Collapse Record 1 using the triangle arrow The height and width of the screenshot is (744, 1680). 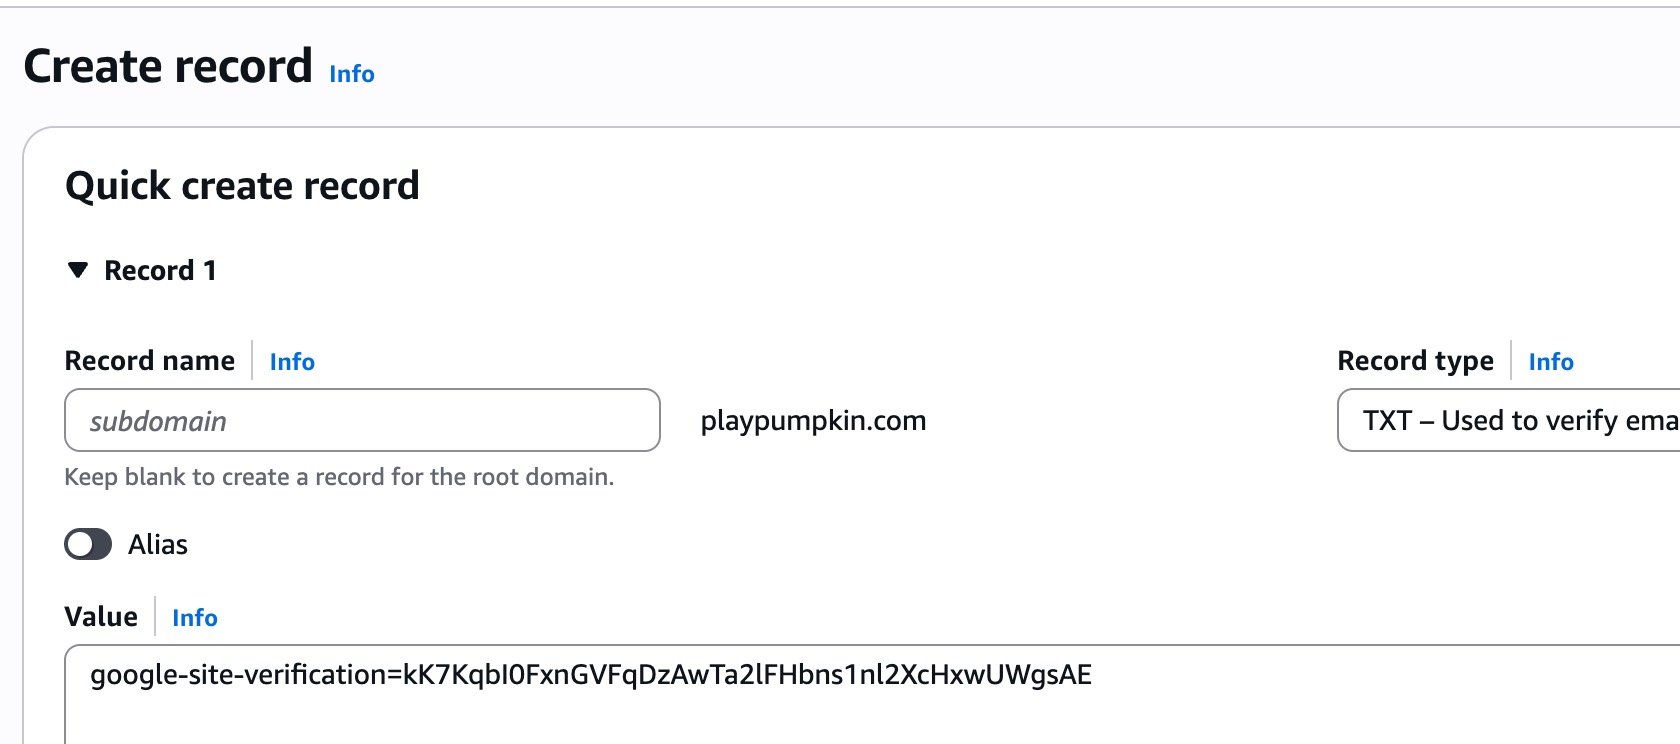(78, 270)
